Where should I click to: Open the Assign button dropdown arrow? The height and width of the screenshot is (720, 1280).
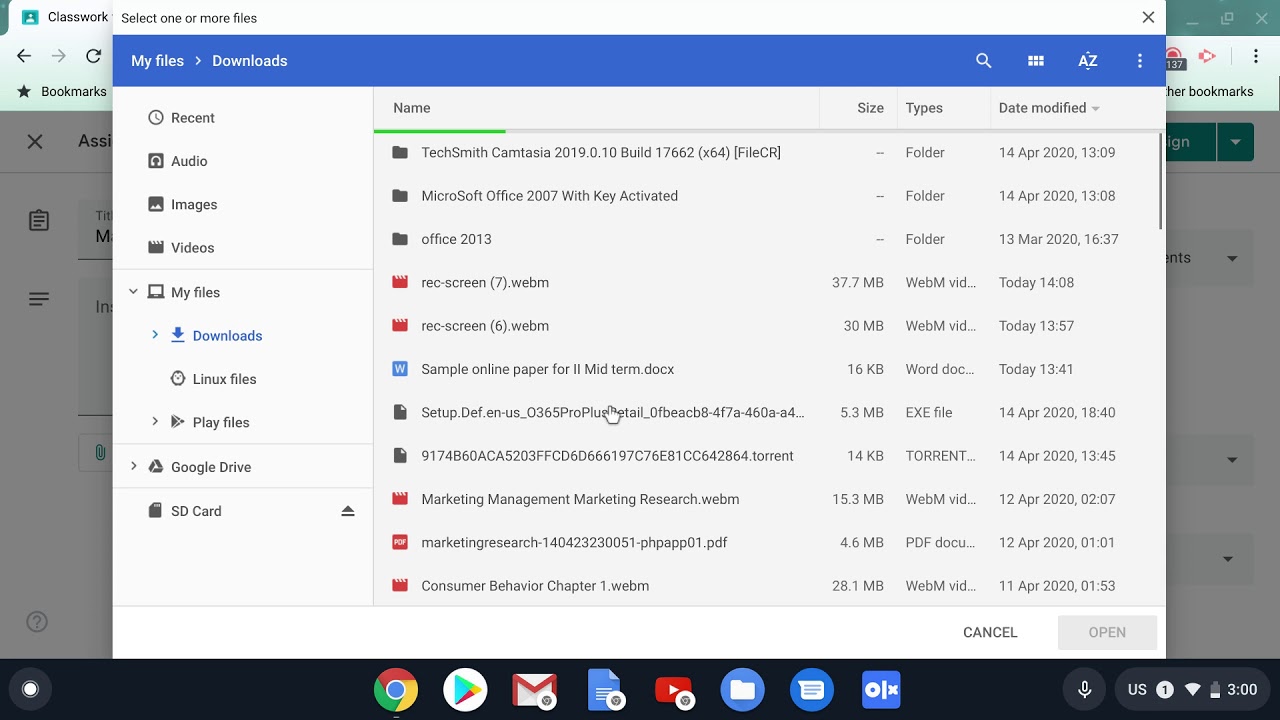[1236, 142]
